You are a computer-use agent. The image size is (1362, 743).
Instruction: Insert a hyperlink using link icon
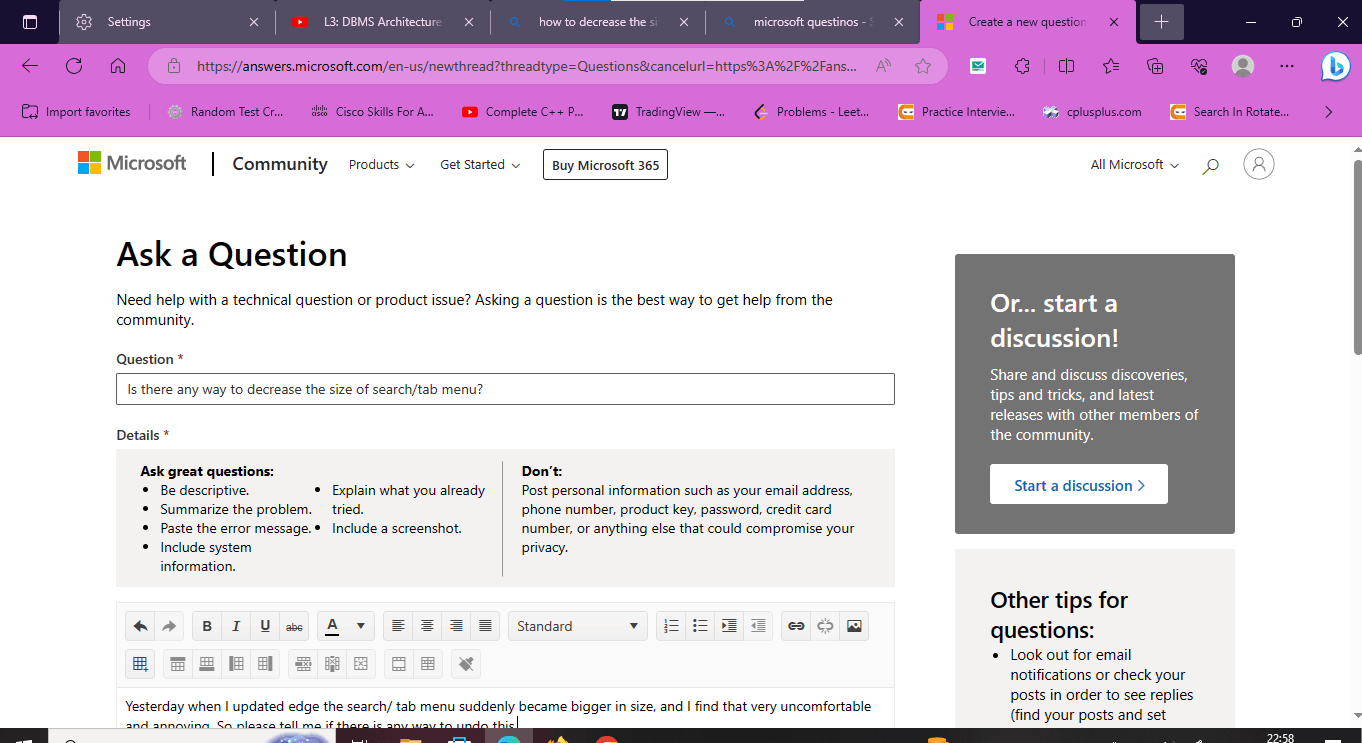click(796, 626)
